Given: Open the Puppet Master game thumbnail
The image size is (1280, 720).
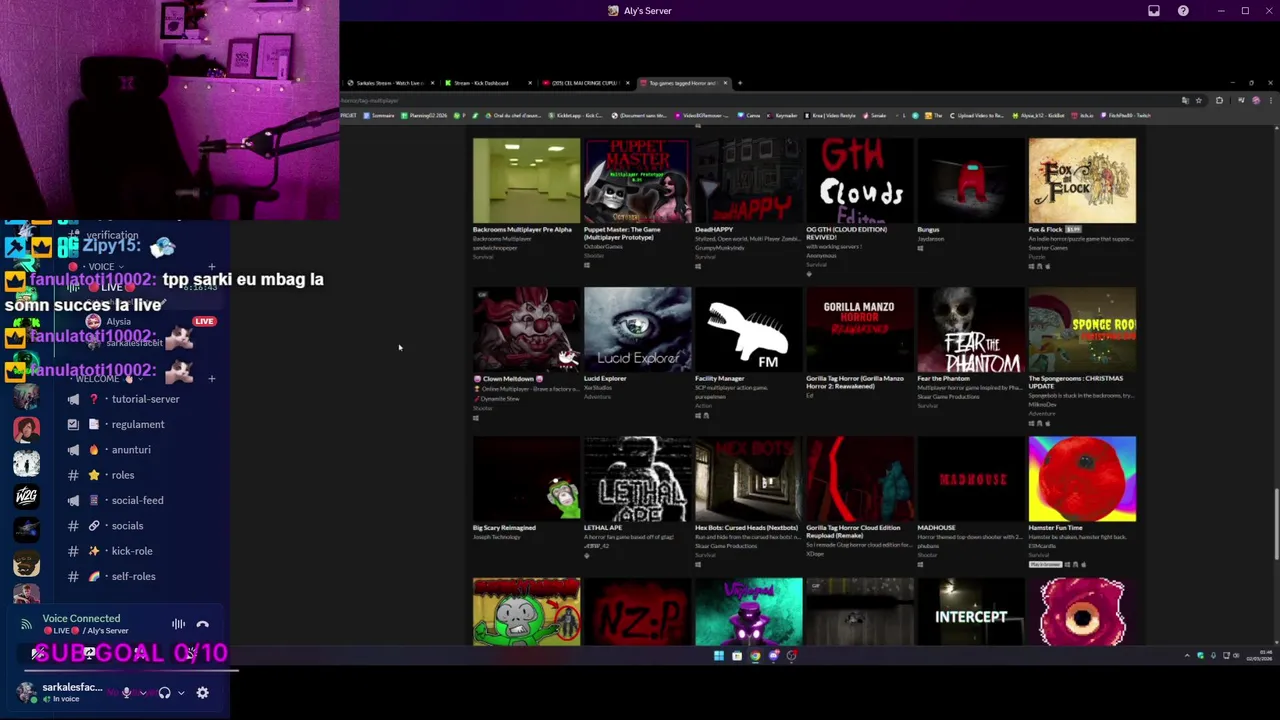Looking at the screenshot, I should (637, 180).
